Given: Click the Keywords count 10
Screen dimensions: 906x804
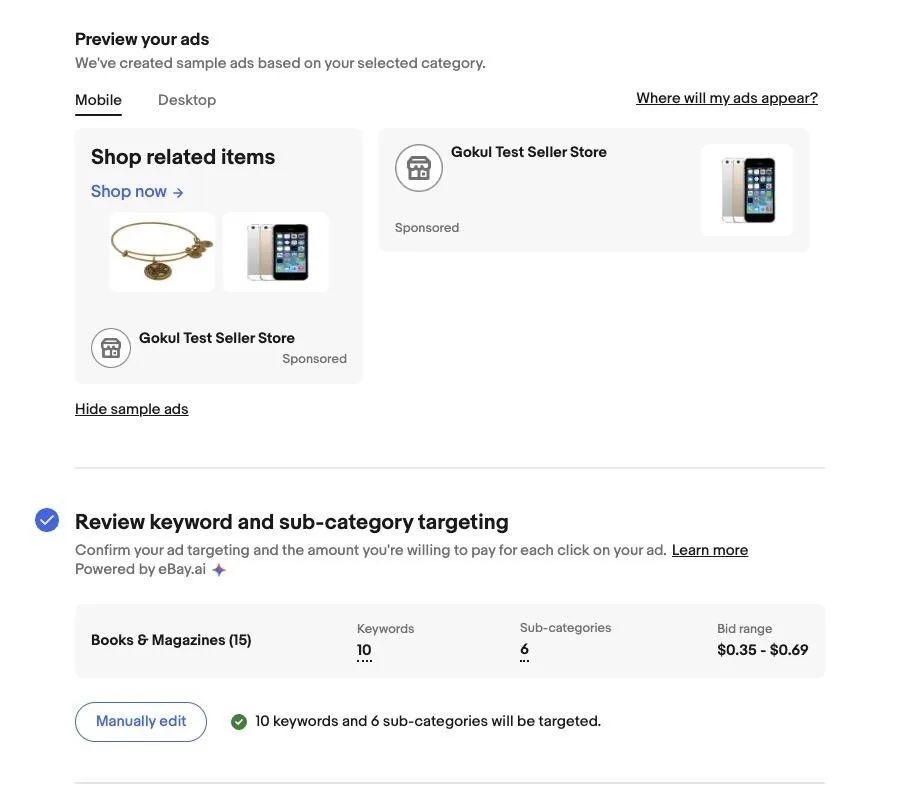Looking at the screenshot, I should point(364,650).
